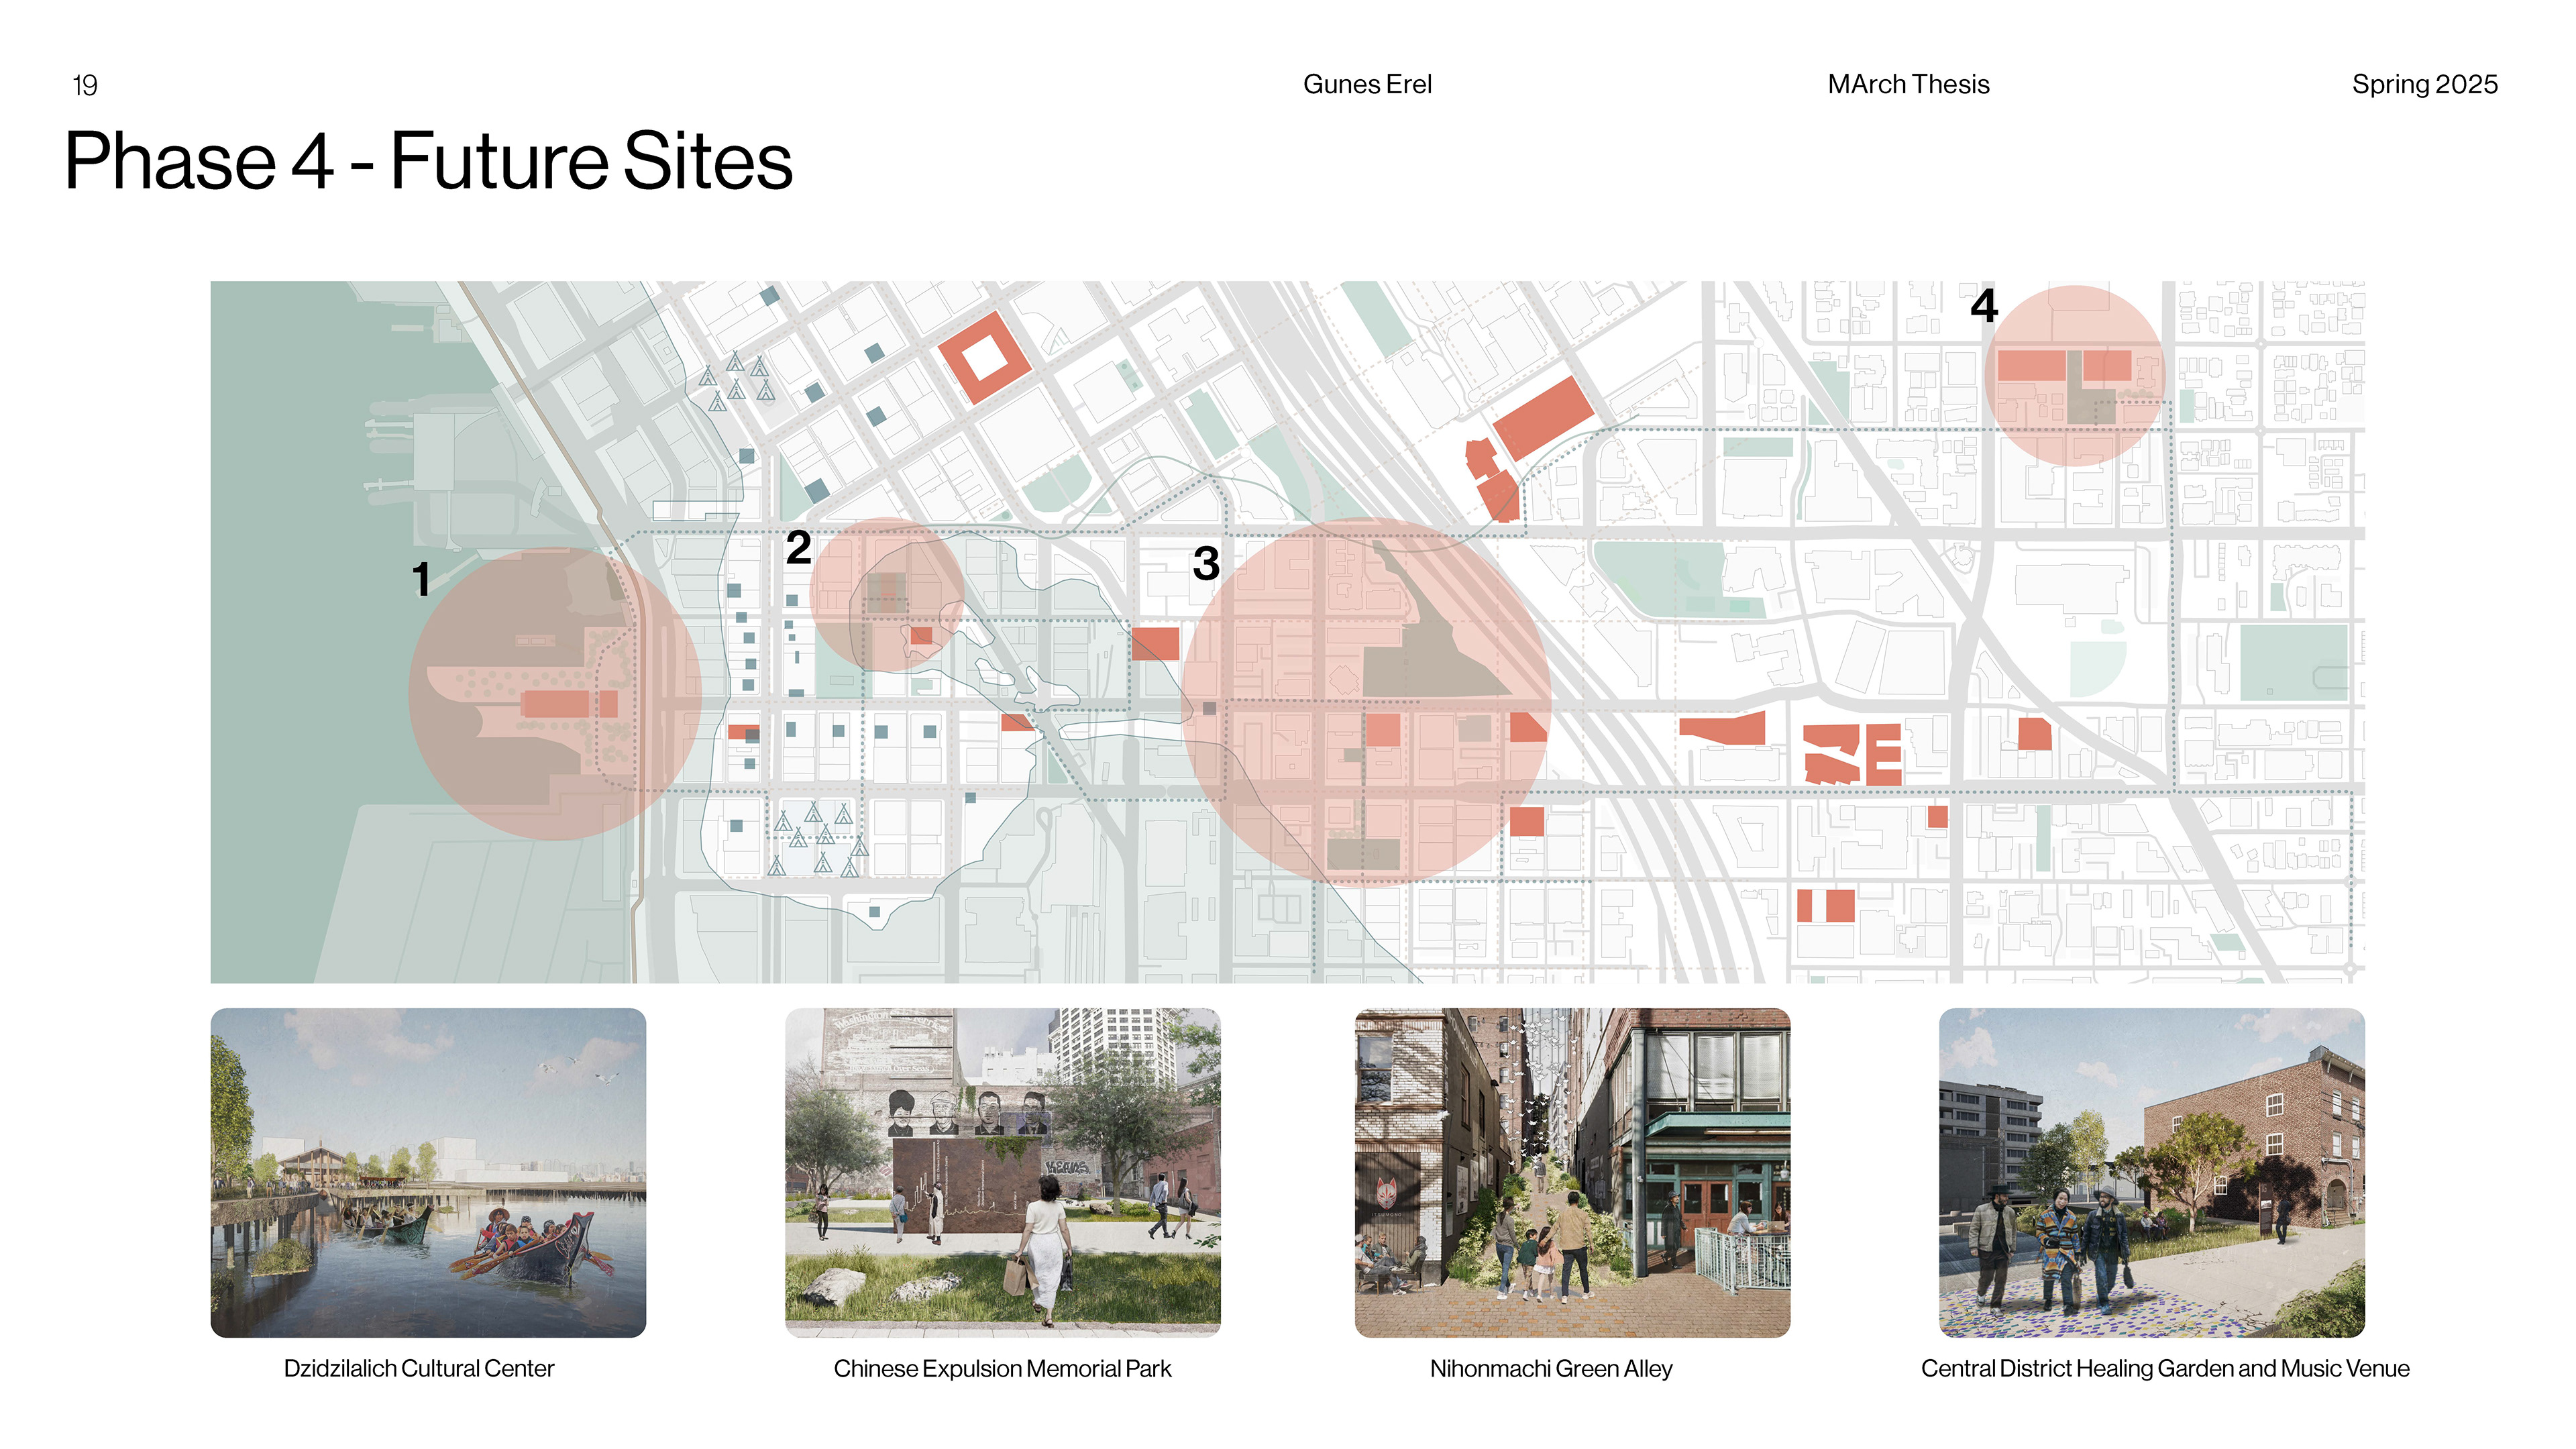Click the 'Spring 2025' header text
This screenshot has width=2576, height=1449.
(2424, 84)
